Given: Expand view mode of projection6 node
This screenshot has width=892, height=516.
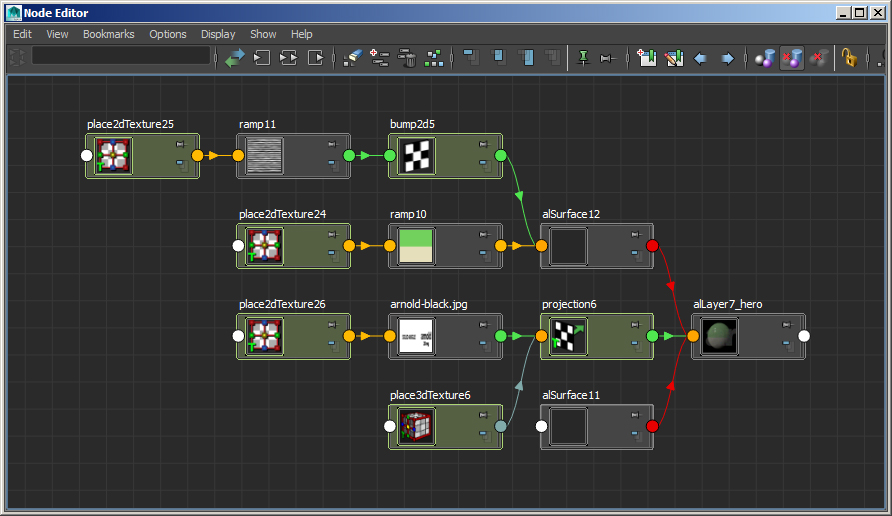Looking at the screenshot, I should (635, 344).
